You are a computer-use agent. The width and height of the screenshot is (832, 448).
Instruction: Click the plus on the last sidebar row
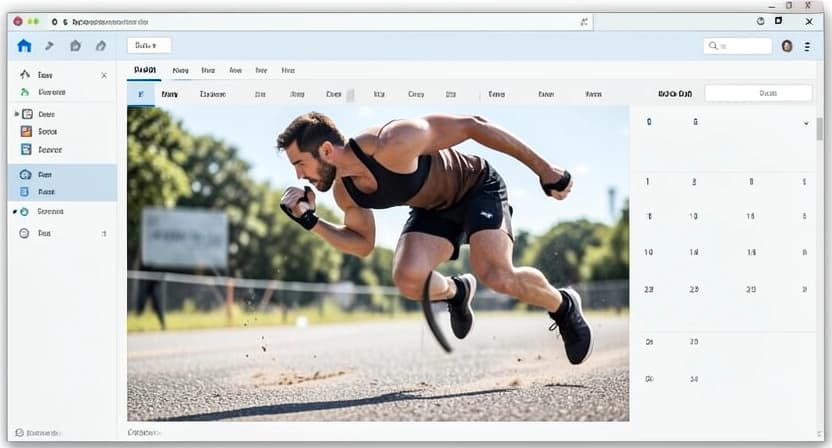(104, 234)
